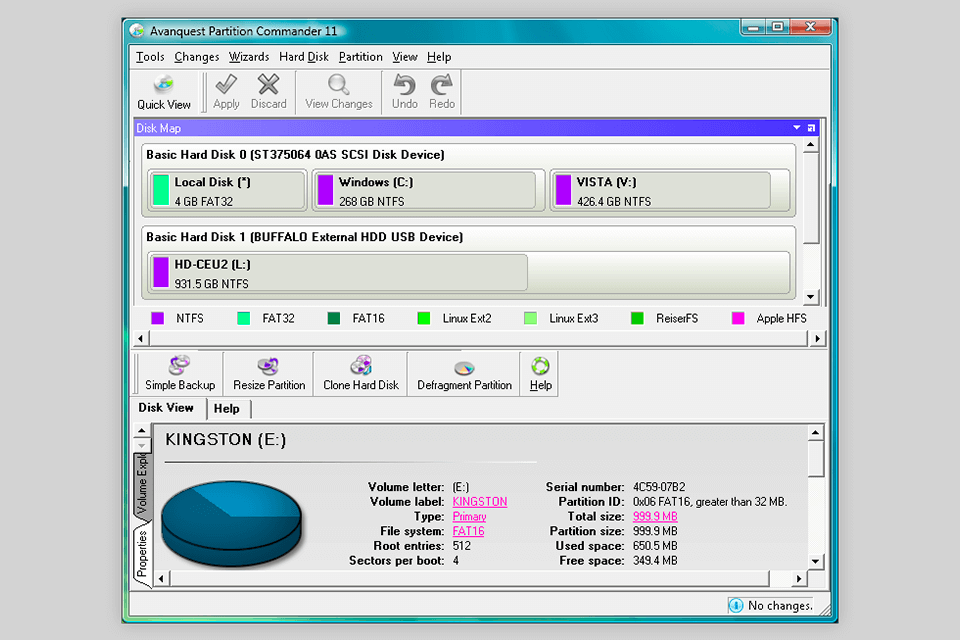The height and width of the screenshot is (640, 960).
Task: Click the 999.9 MB total size link
Action: (655, 516)
